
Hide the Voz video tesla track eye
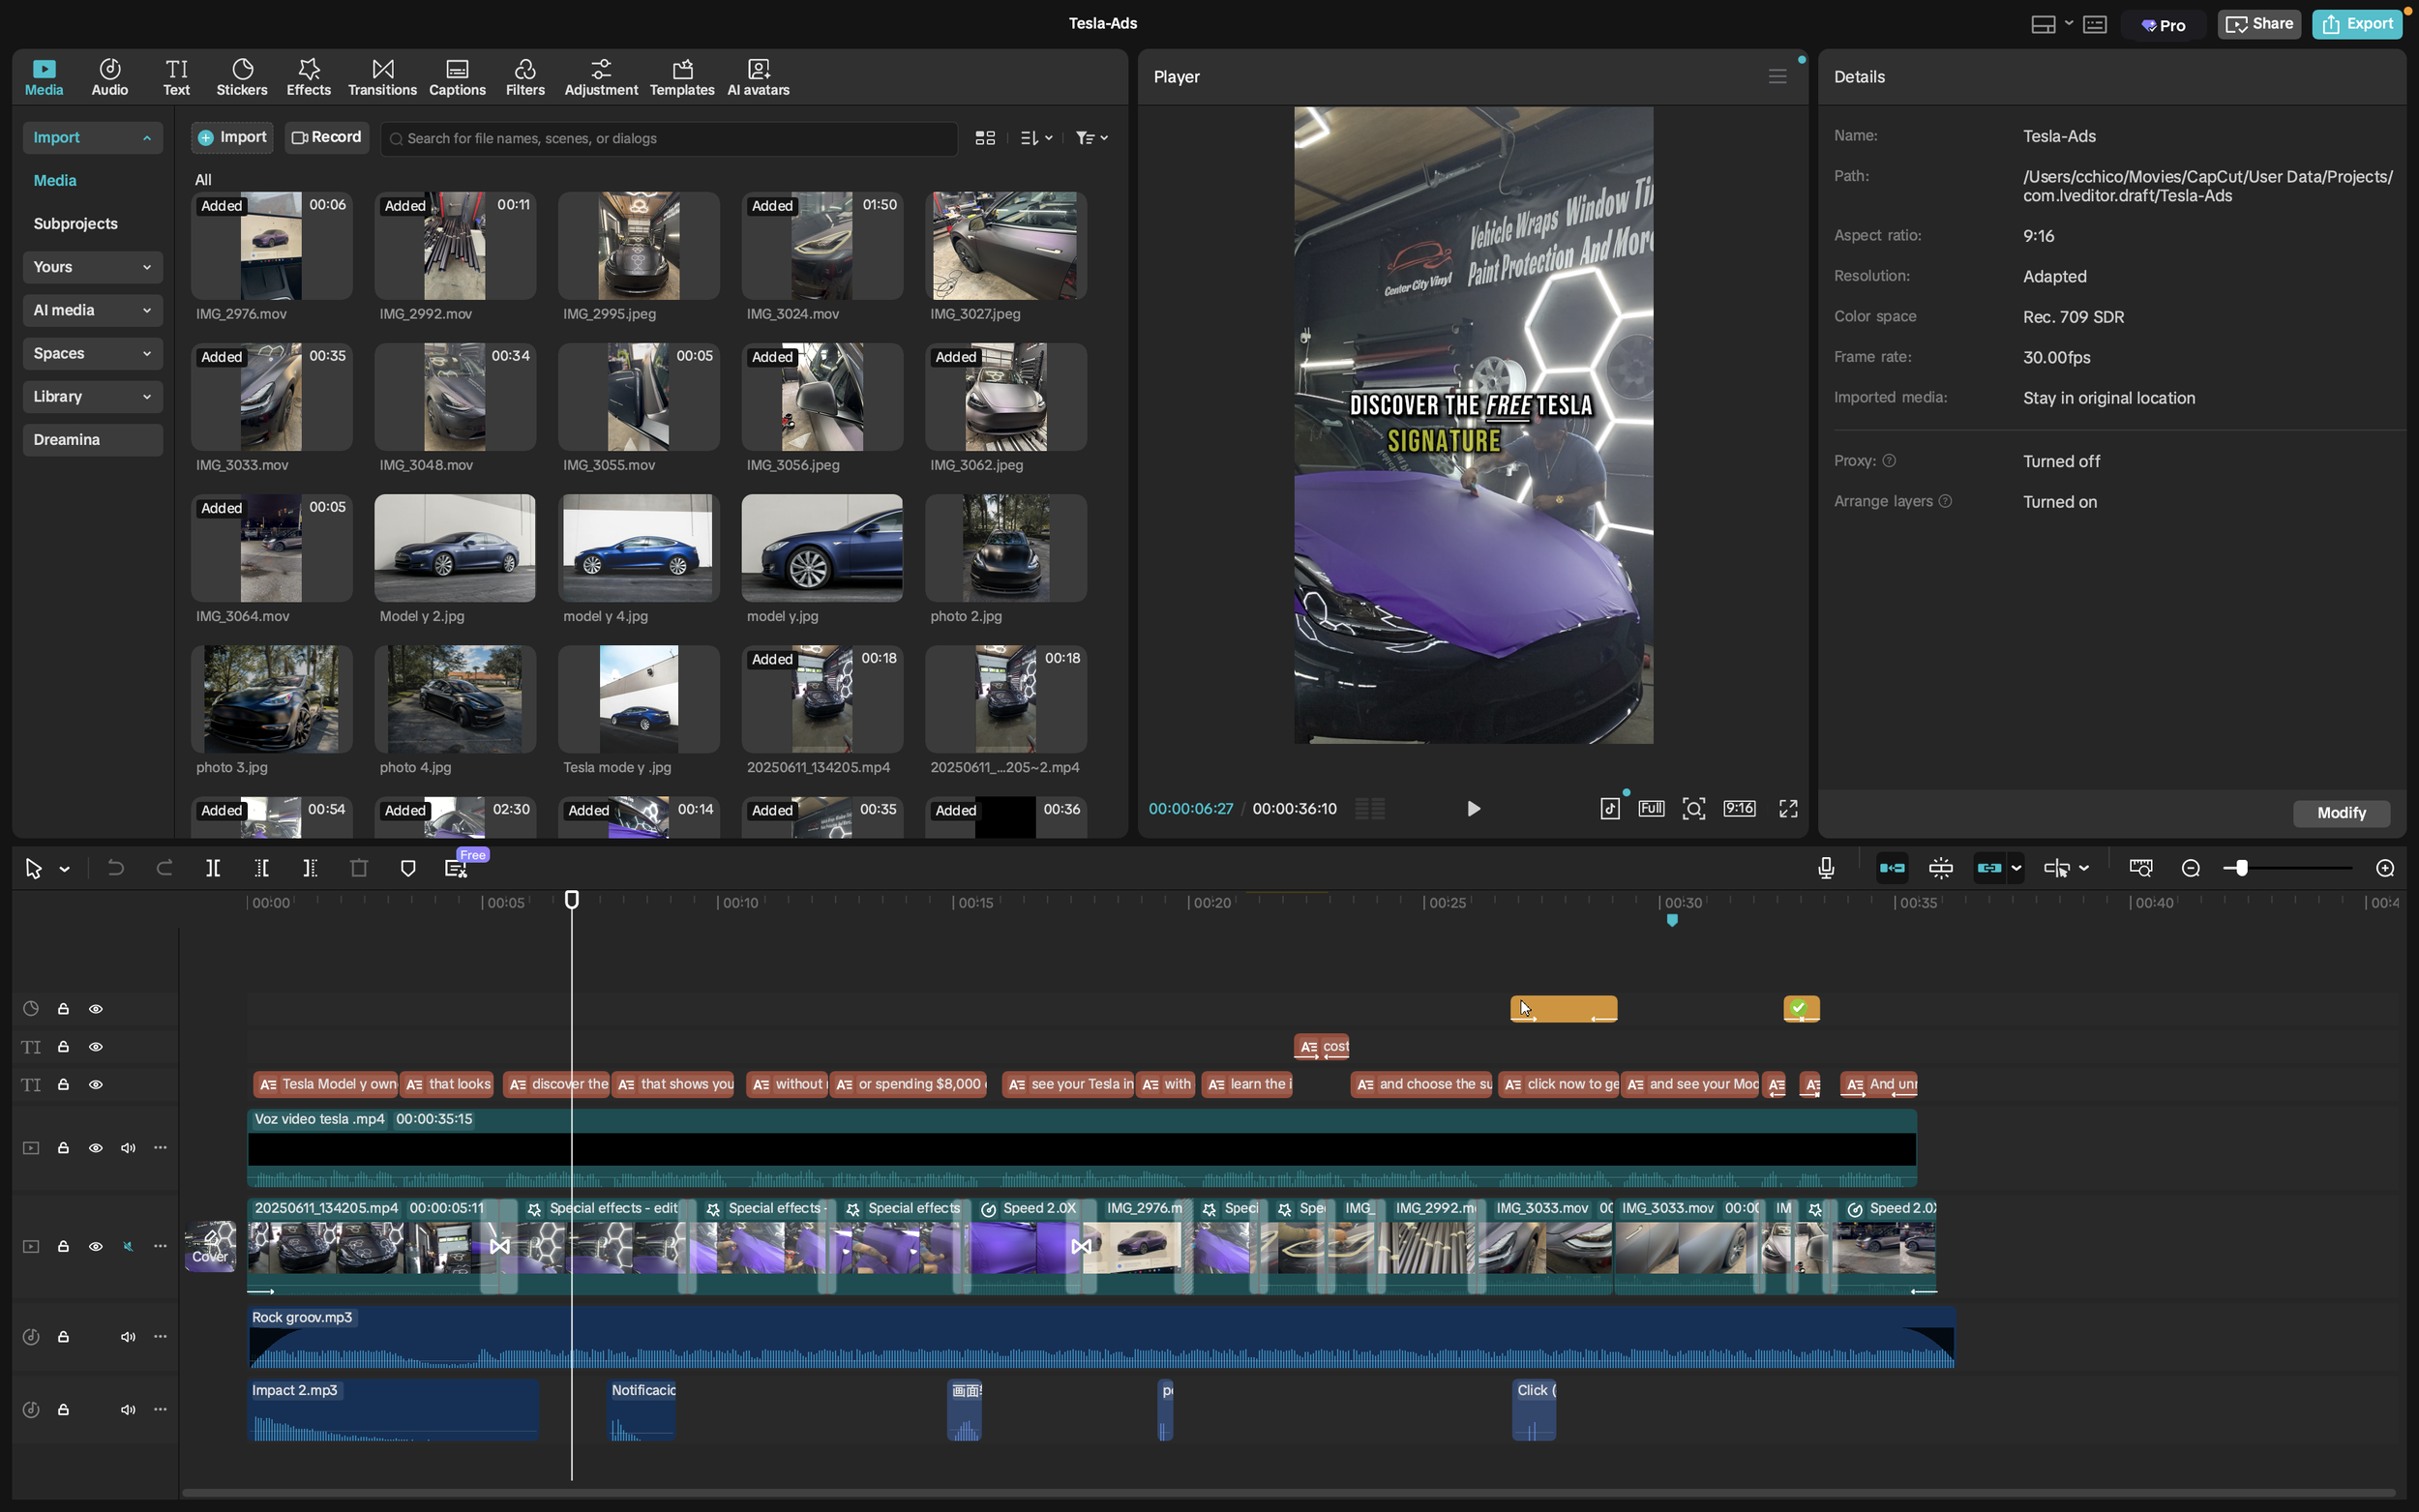[x=96, y=1148]
